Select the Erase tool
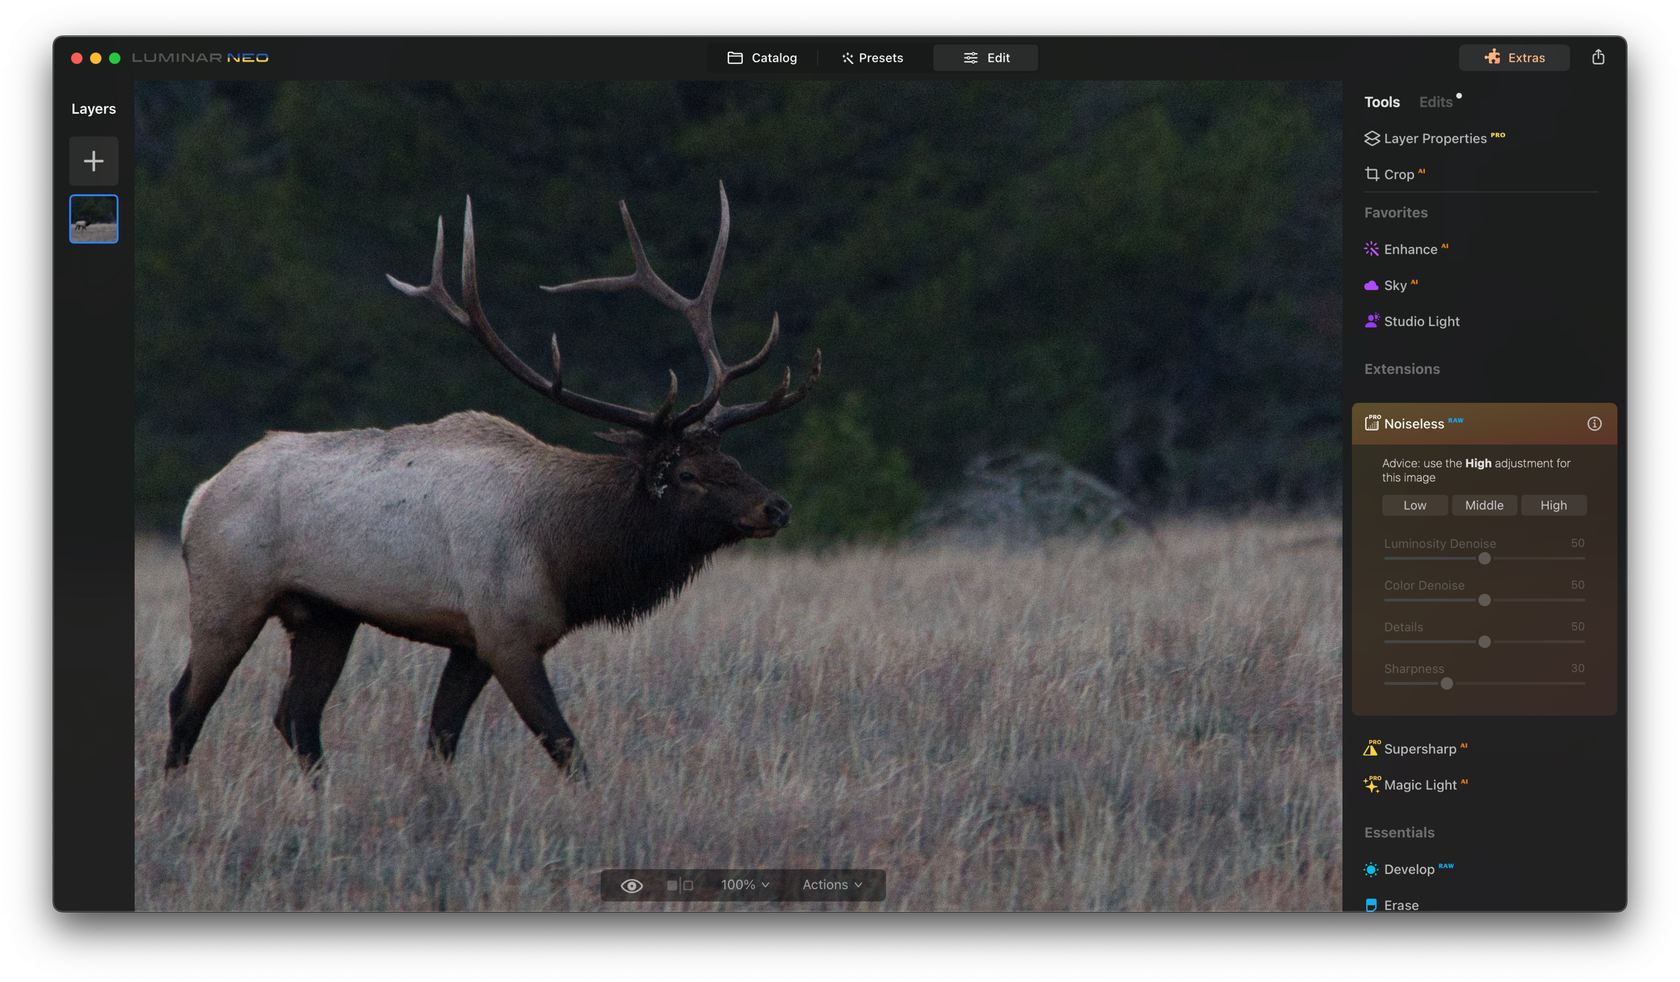1680x982 pixels. coord(1400,905)
